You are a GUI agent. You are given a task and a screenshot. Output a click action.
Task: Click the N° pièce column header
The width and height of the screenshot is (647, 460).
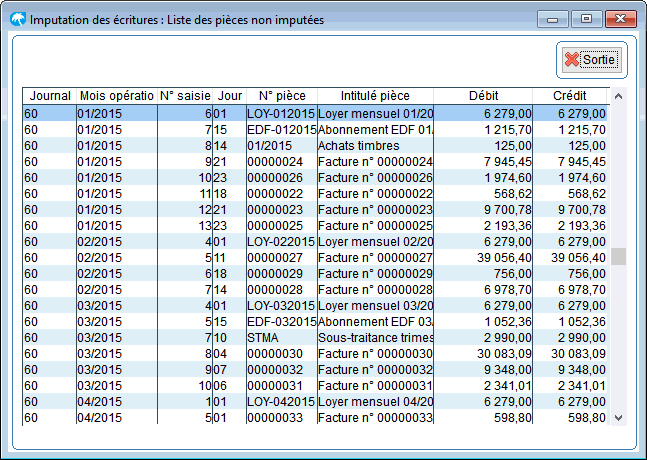point(280,96)
